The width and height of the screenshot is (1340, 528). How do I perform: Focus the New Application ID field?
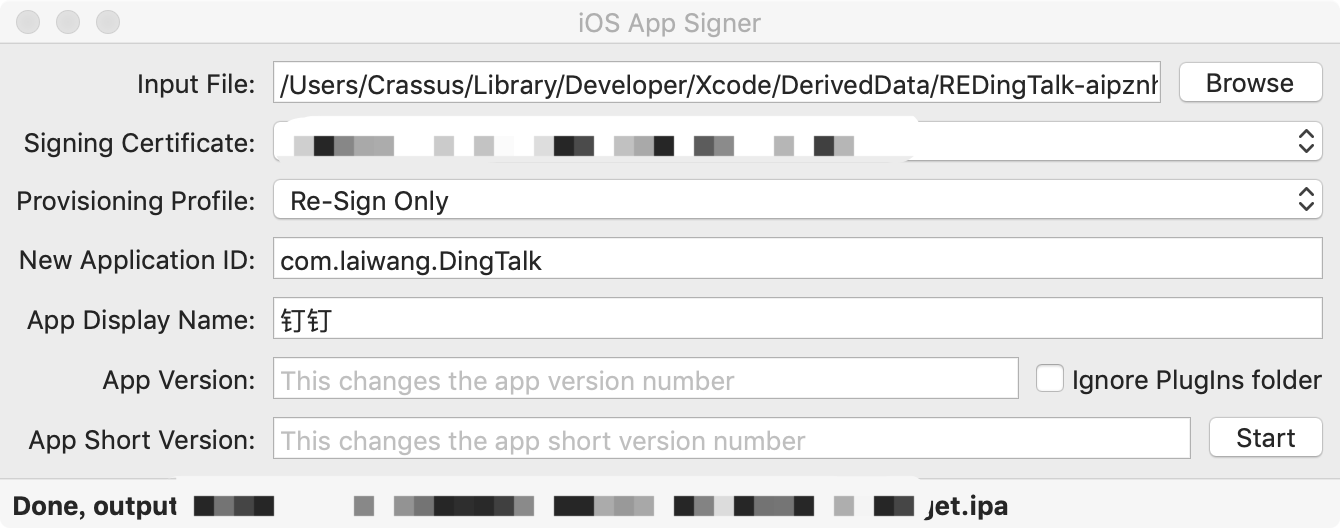tap(797, 261)
